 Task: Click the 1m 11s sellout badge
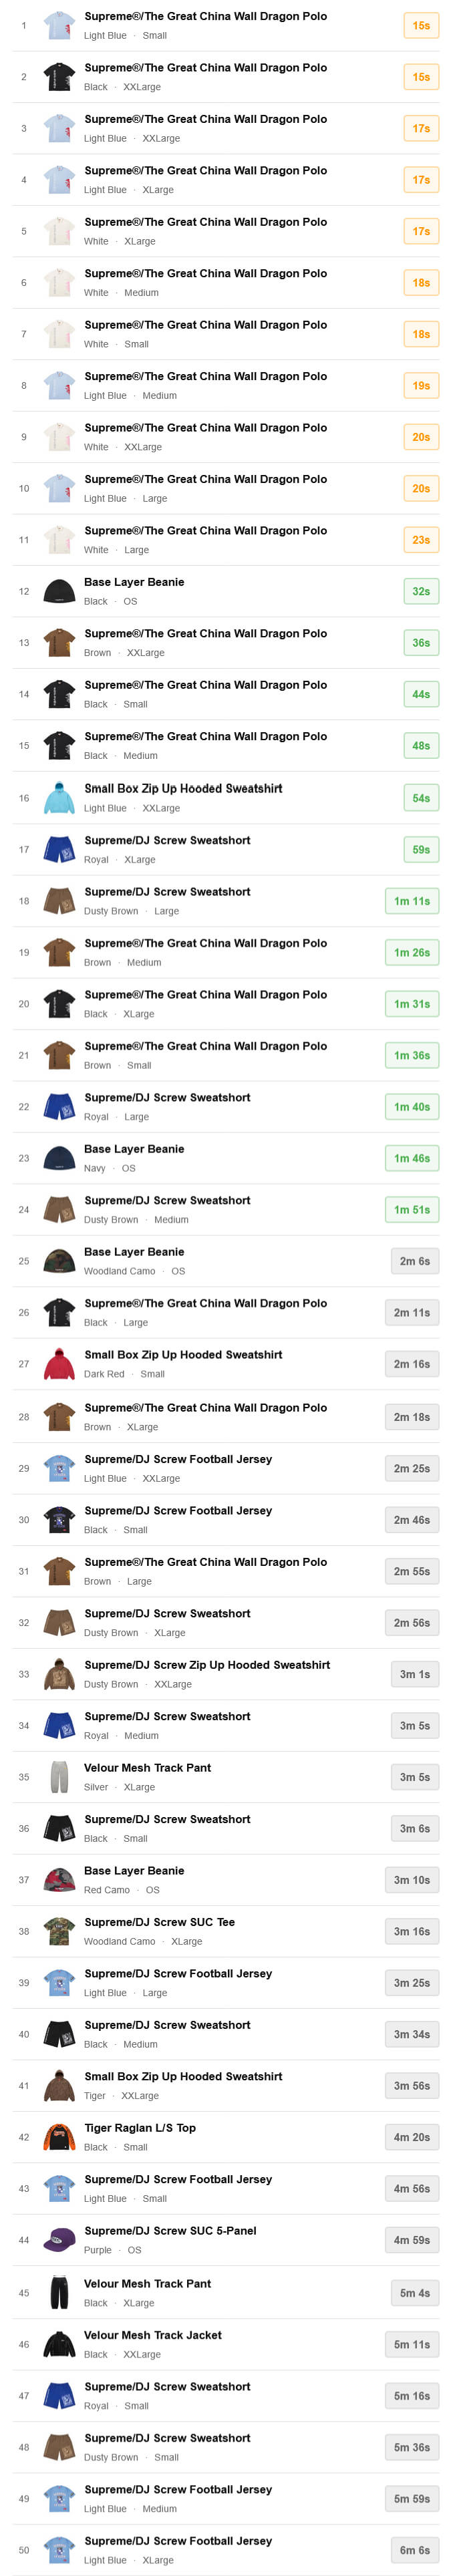click(x=411, y=901)
